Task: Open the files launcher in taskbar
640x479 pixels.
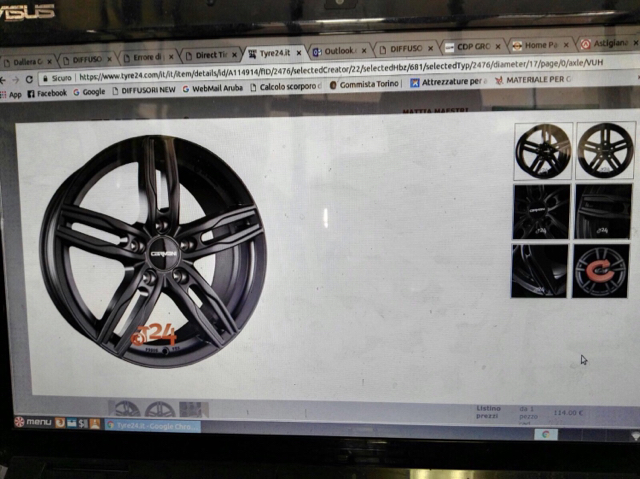Action: (72, 423)
